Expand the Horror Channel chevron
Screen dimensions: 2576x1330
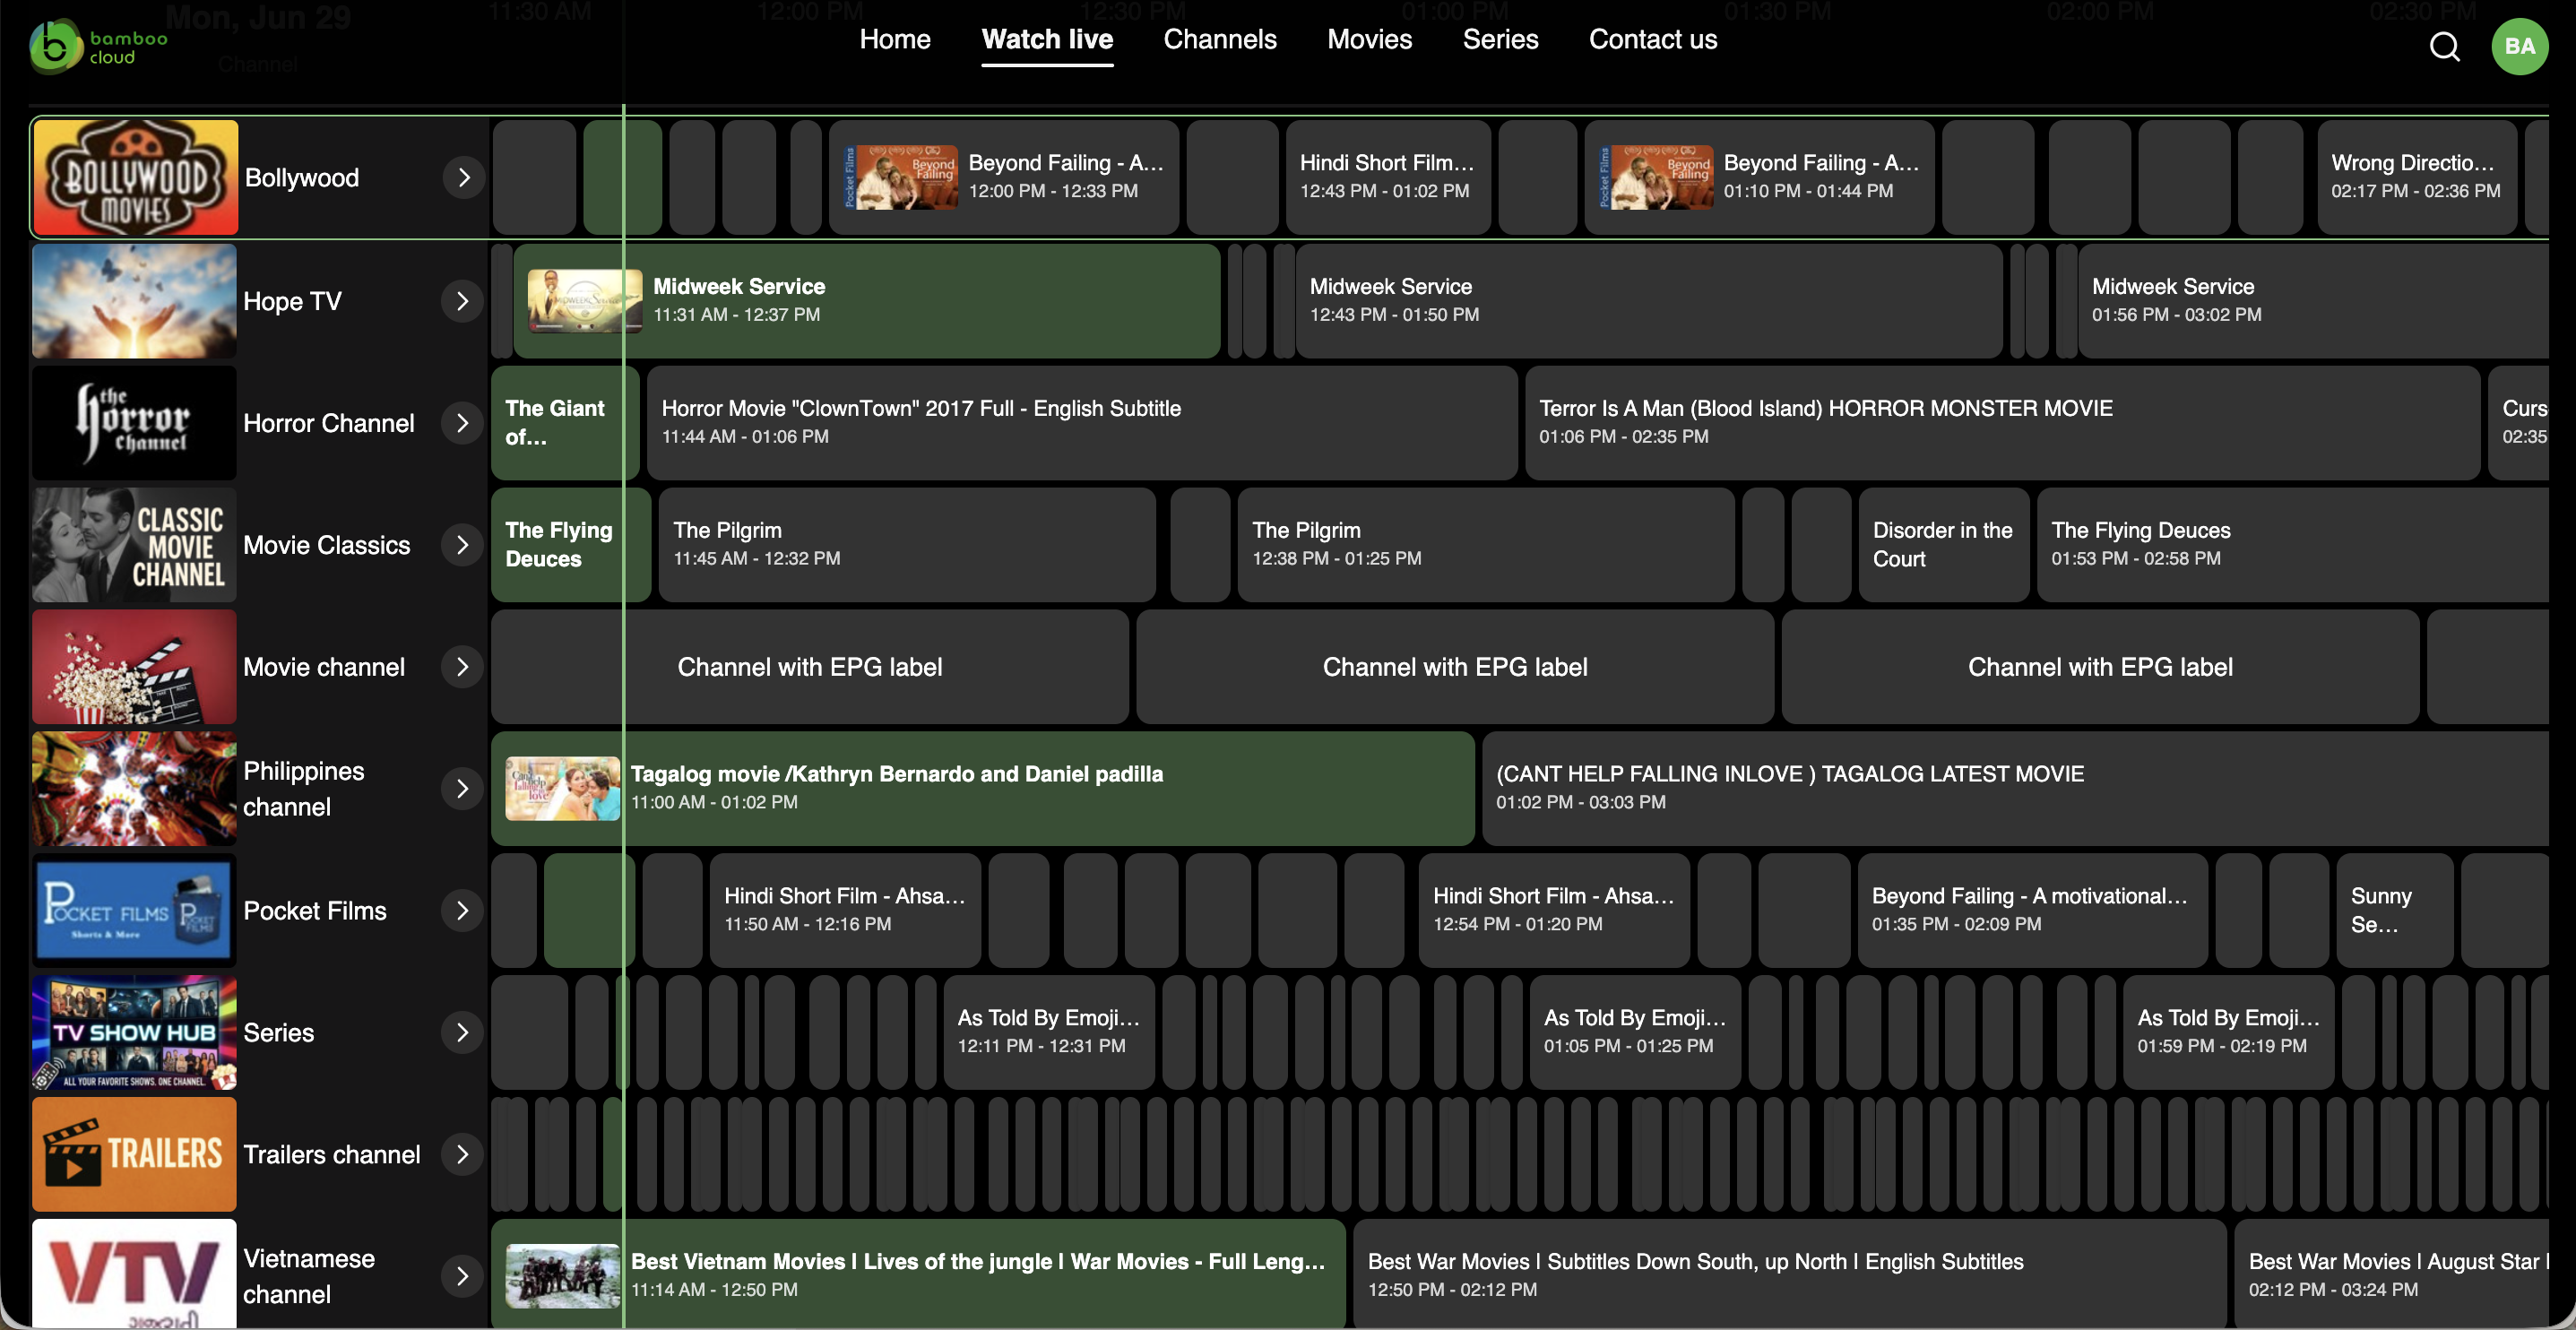point(462,423)
